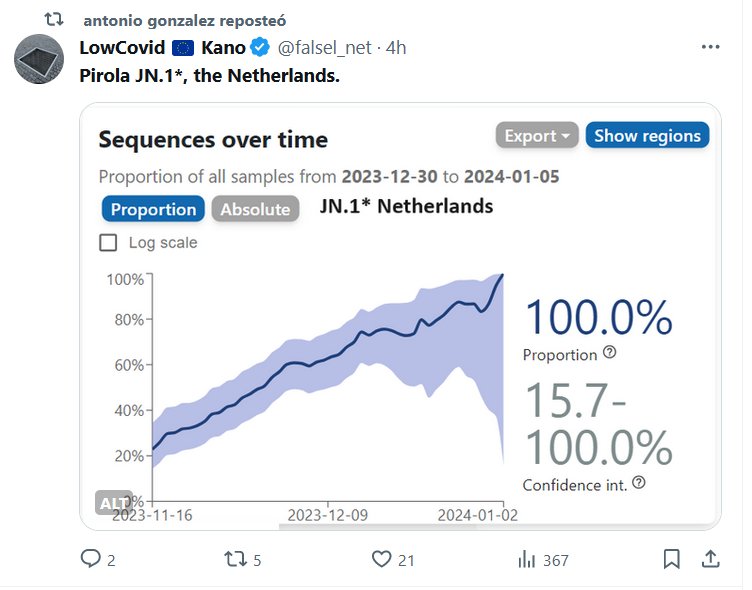Image resolution: width=752 pixels, height=590 pixels.
Task: Click the Confidence int. help icon
Action: coord(639,483)
